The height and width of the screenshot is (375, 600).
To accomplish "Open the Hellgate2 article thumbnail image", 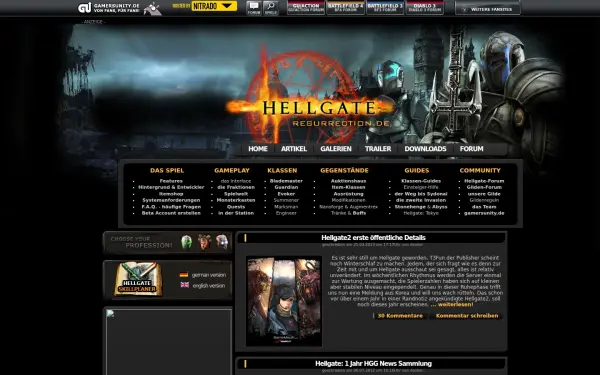I will (x=284, y=302).
